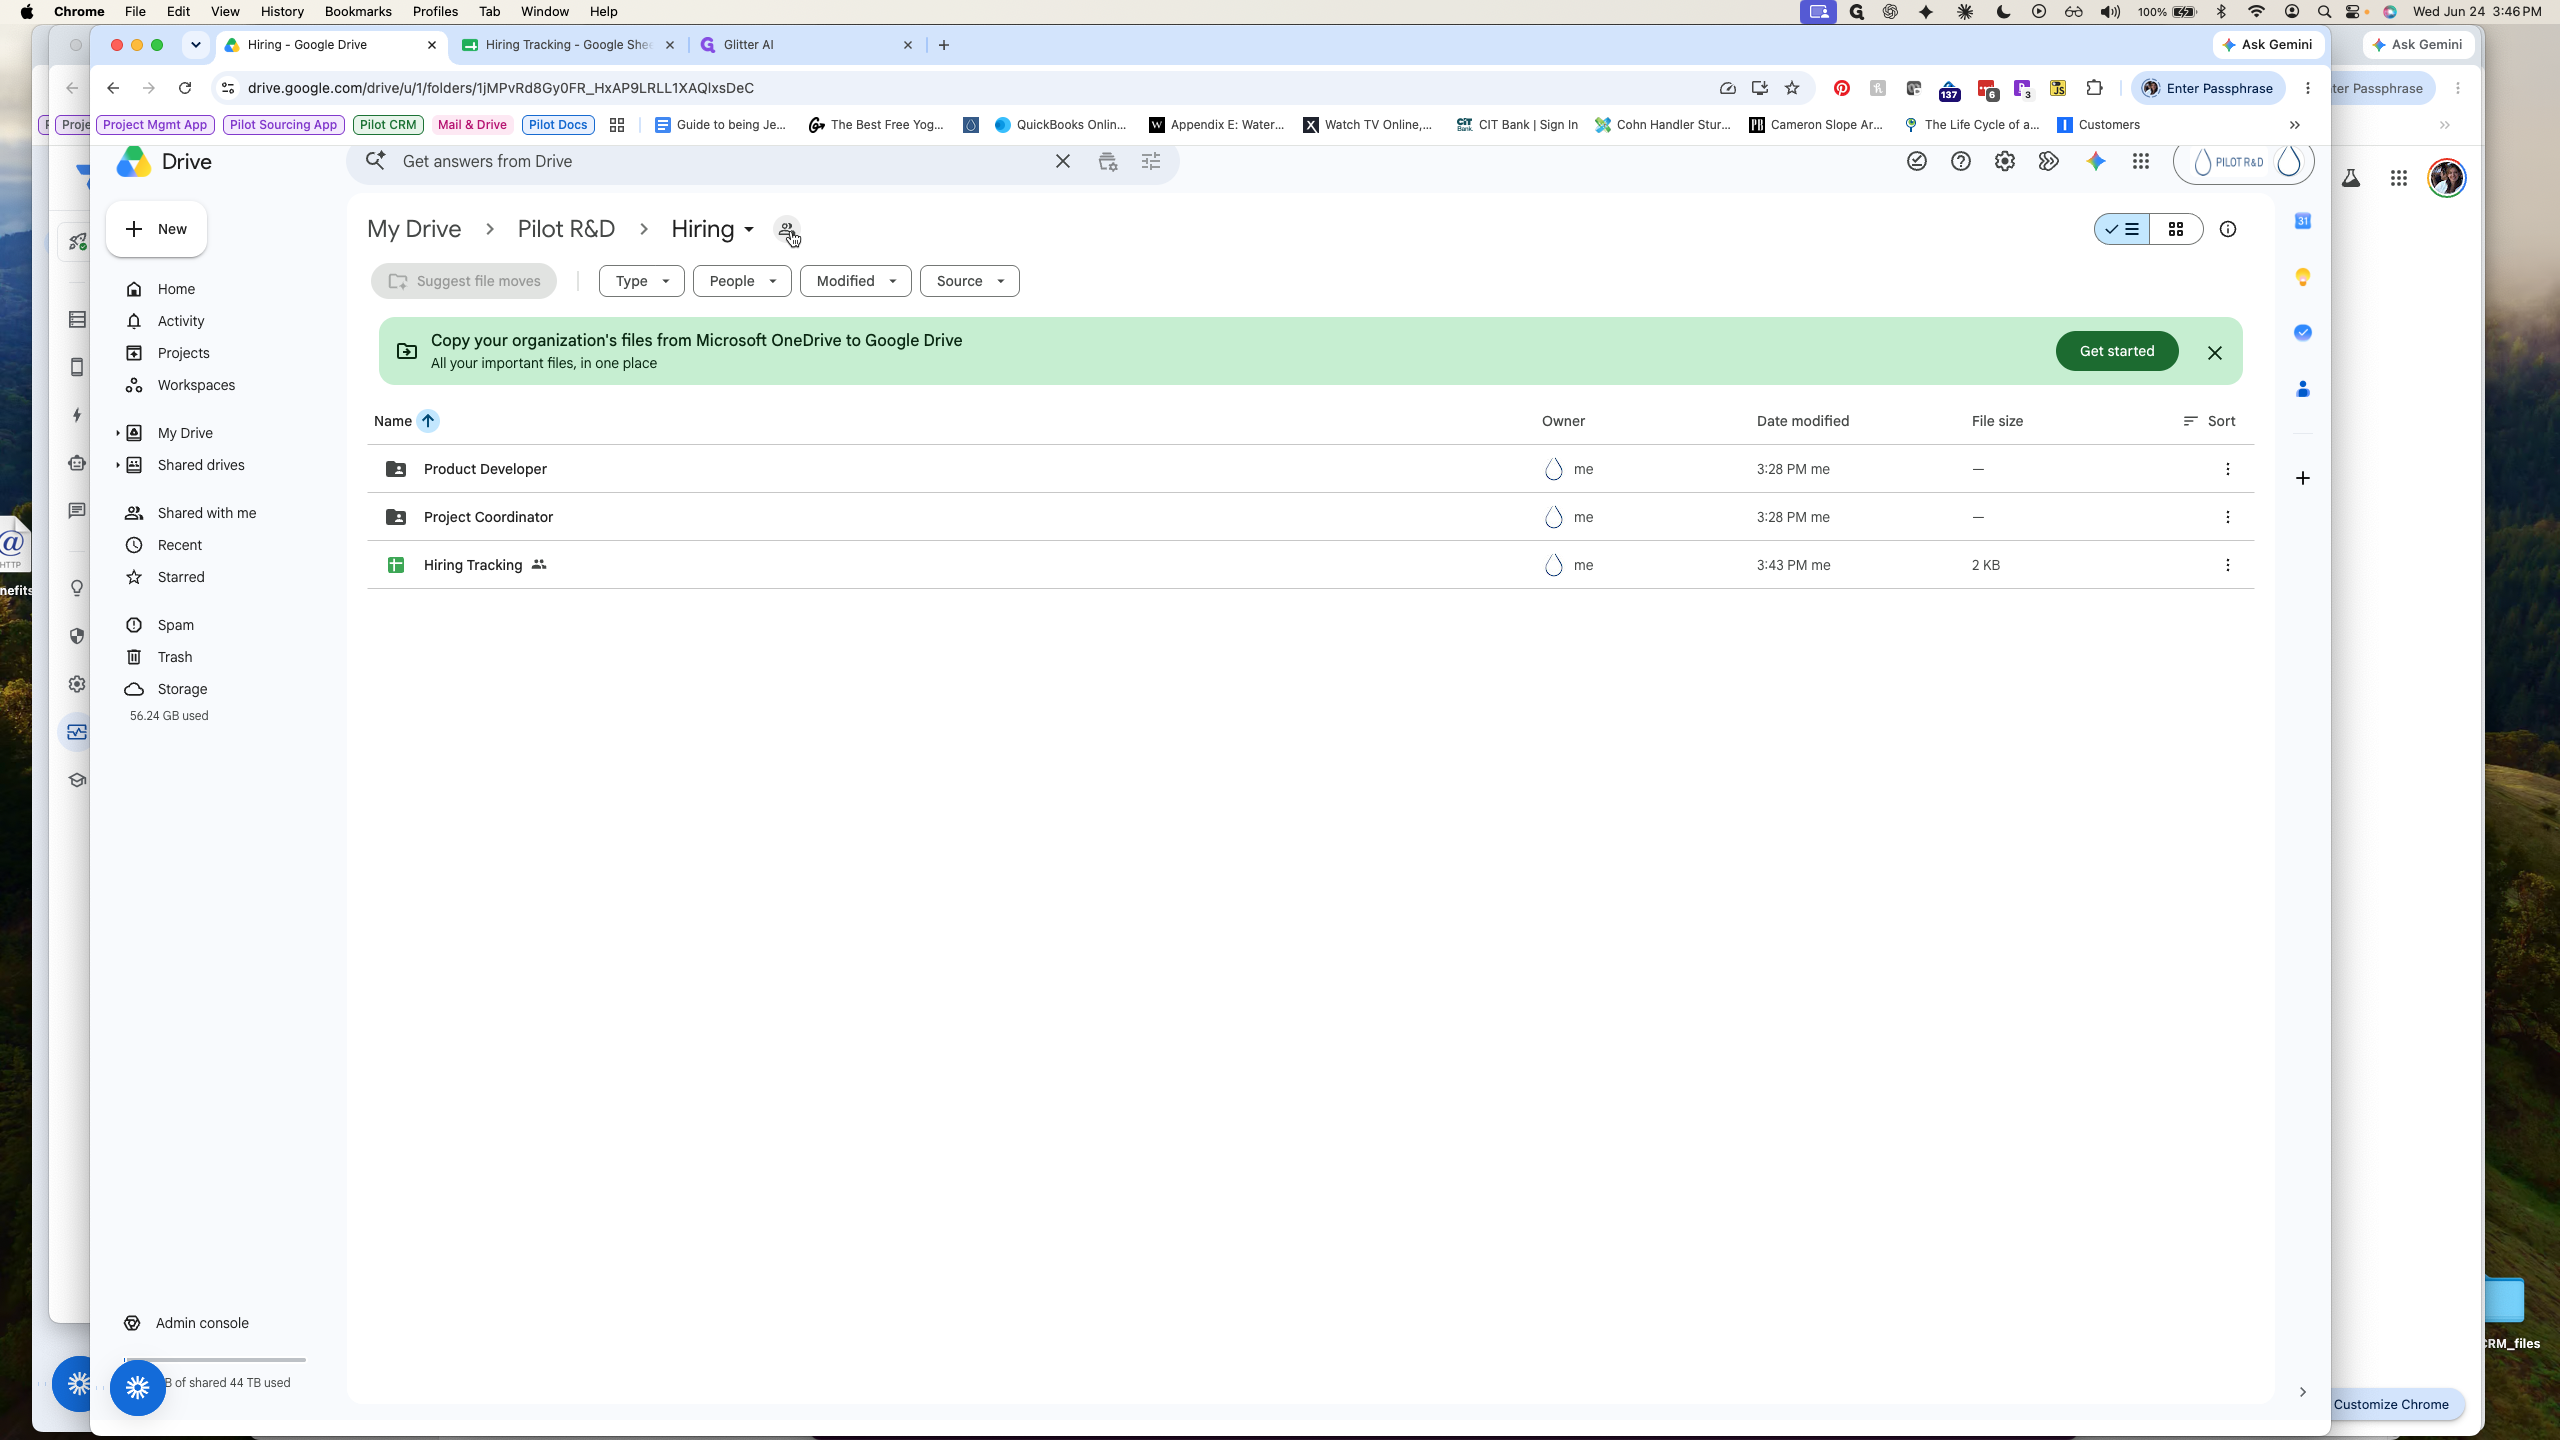Open the Admin console
Screen dimensions: 2560x1440
pyautogui.click(x=202, y=1323)
